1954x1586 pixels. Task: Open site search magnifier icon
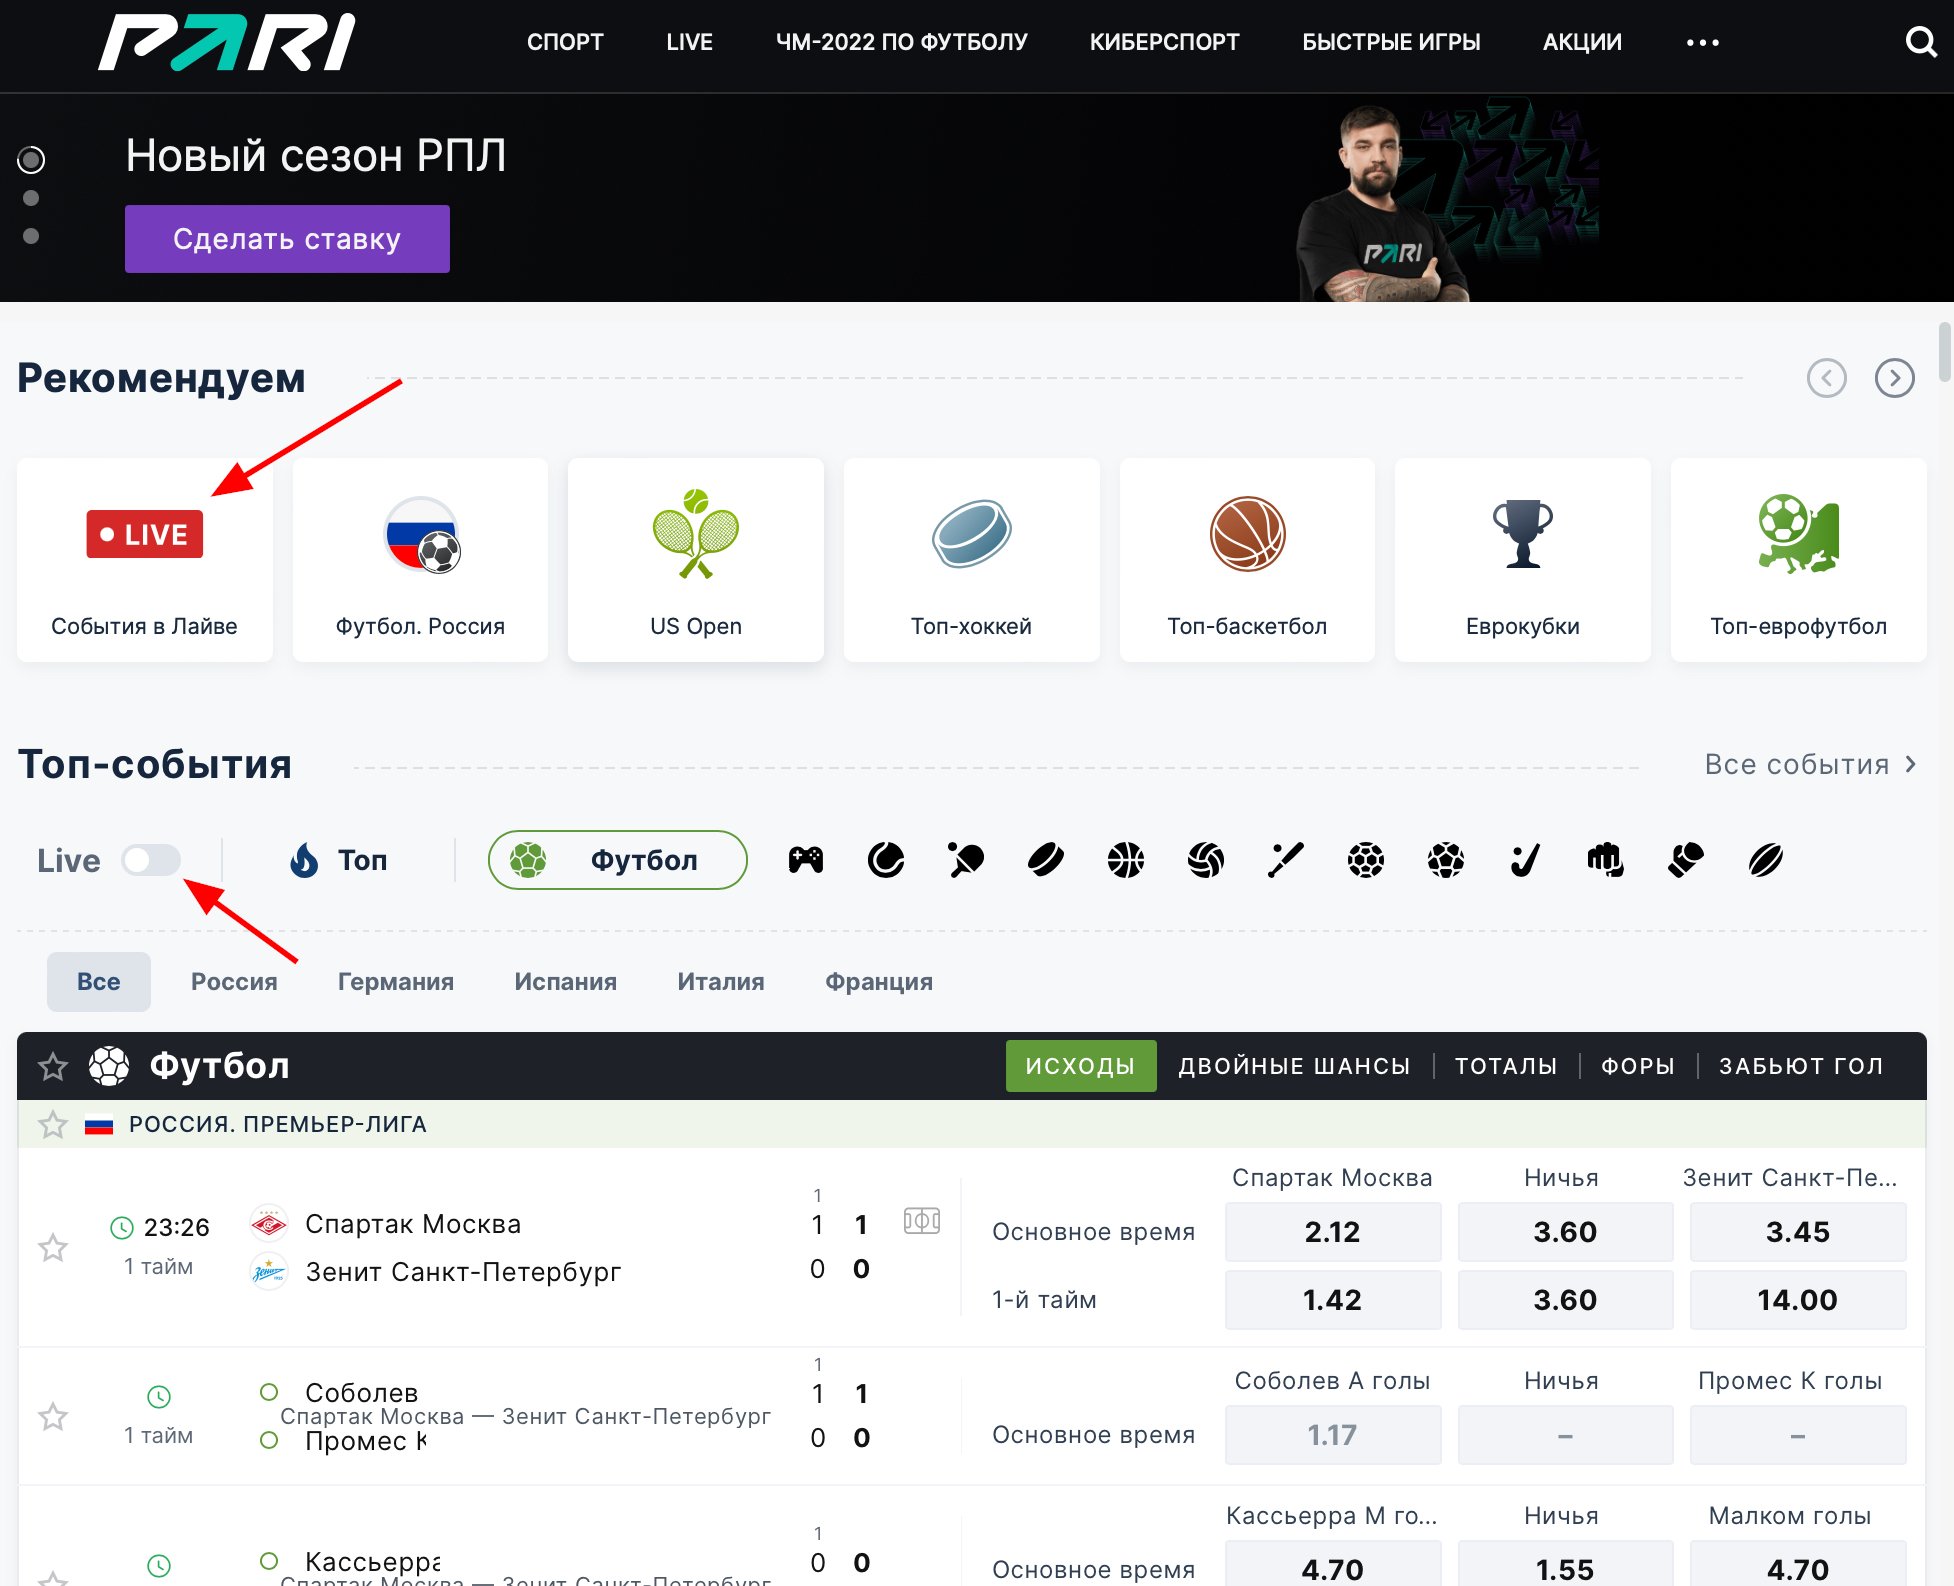[1920, 42]
